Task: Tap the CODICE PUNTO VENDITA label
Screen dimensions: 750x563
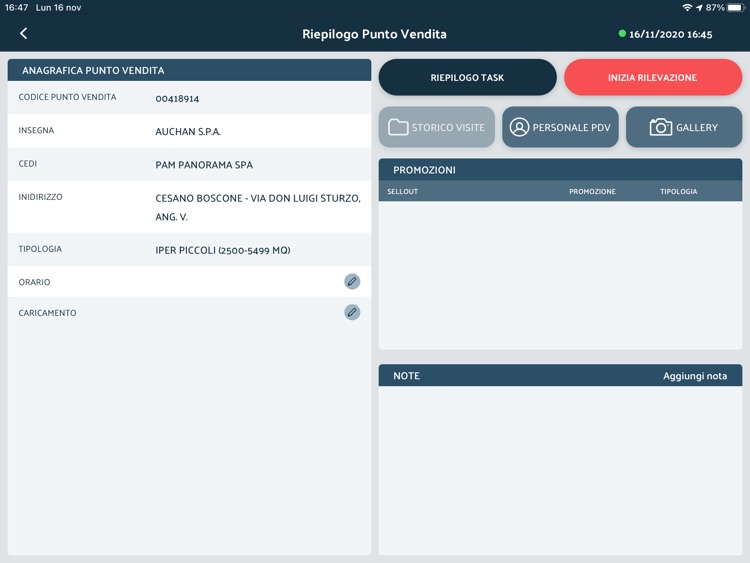Action: (67, 97)
